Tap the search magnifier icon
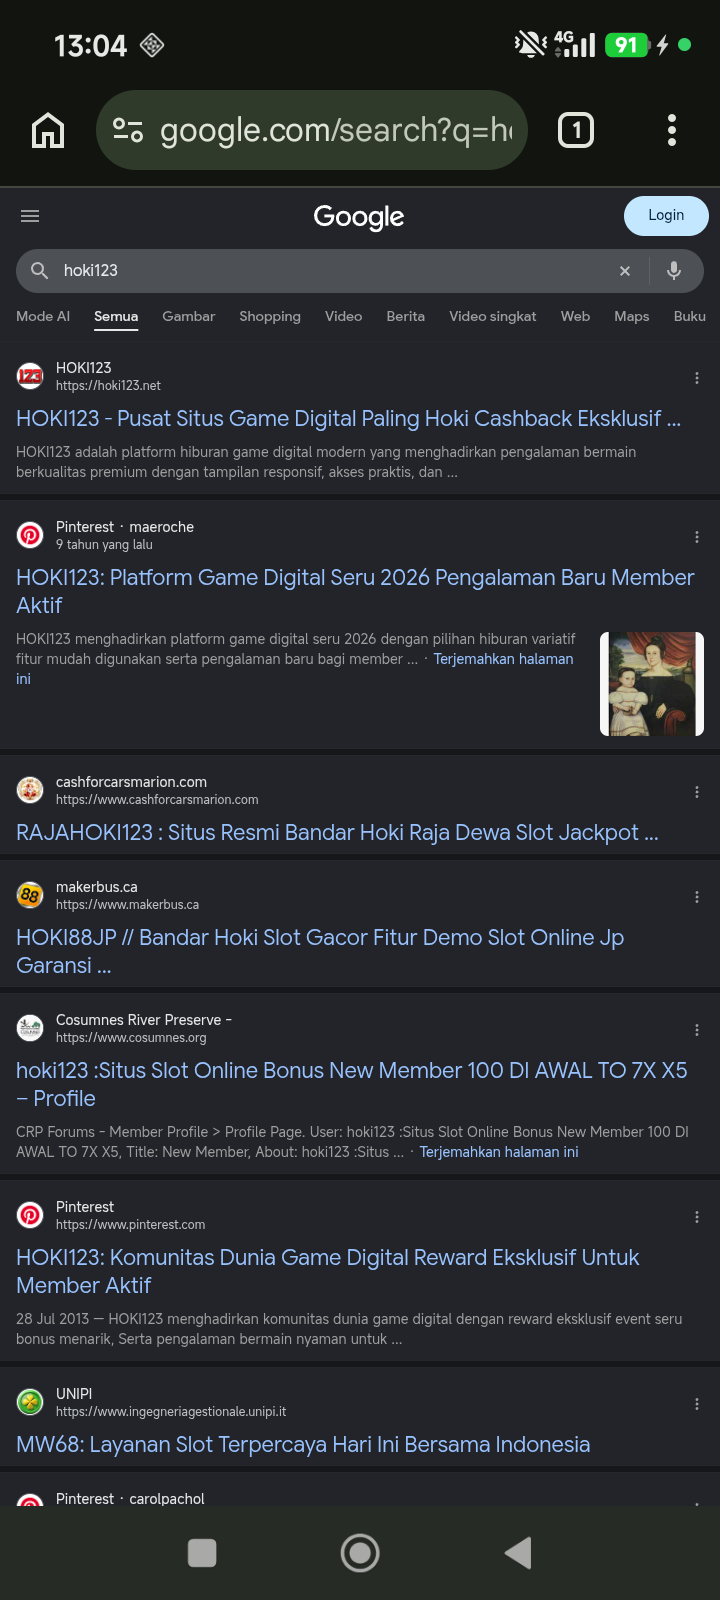720x1600 pixels. tap(39, 270)
